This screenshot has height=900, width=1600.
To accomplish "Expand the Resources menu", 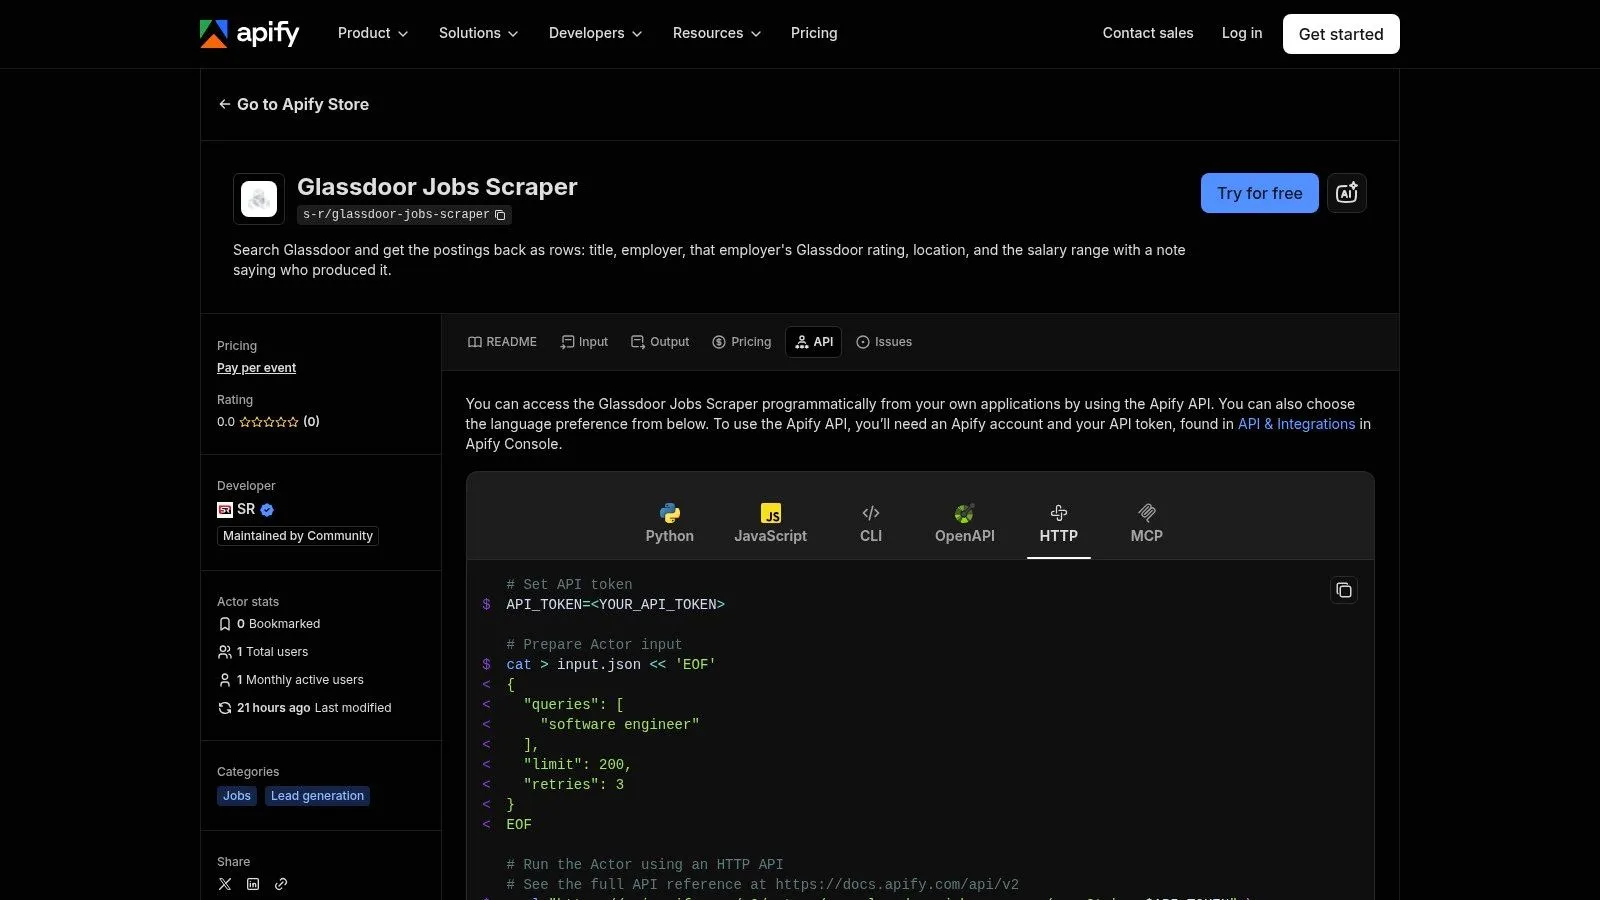I will [717, 33].
